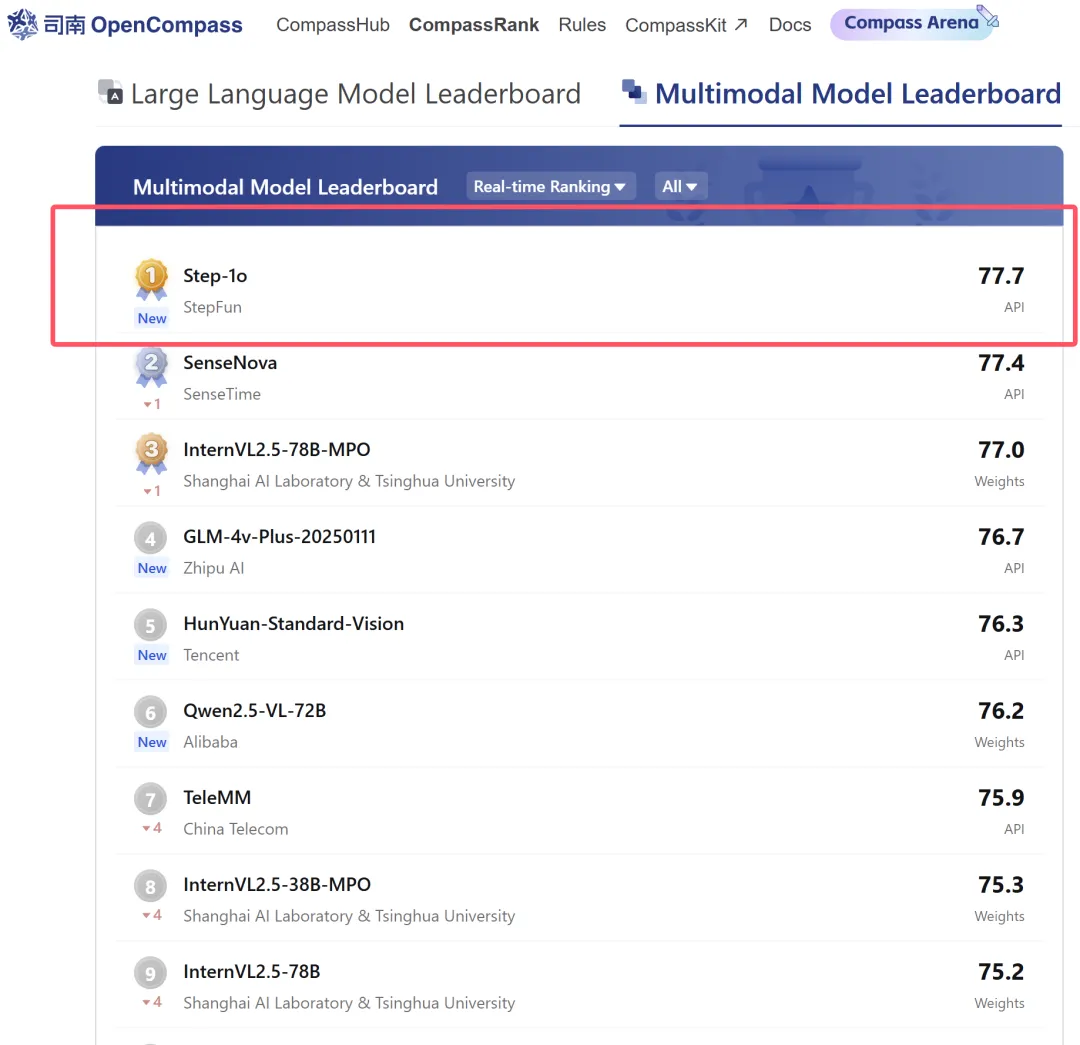Switch to Large Language Model Leaderboard tab
The width and height of the screenshot is (1080, 1045).
[355, 94]
